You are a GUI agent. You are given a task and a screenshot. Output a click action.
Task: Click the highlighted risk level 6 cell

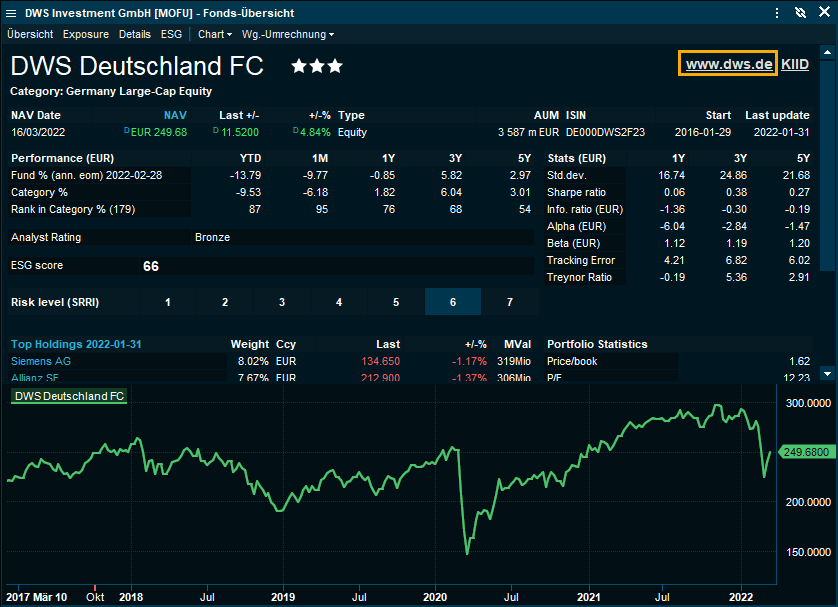[x=453, y=302]
